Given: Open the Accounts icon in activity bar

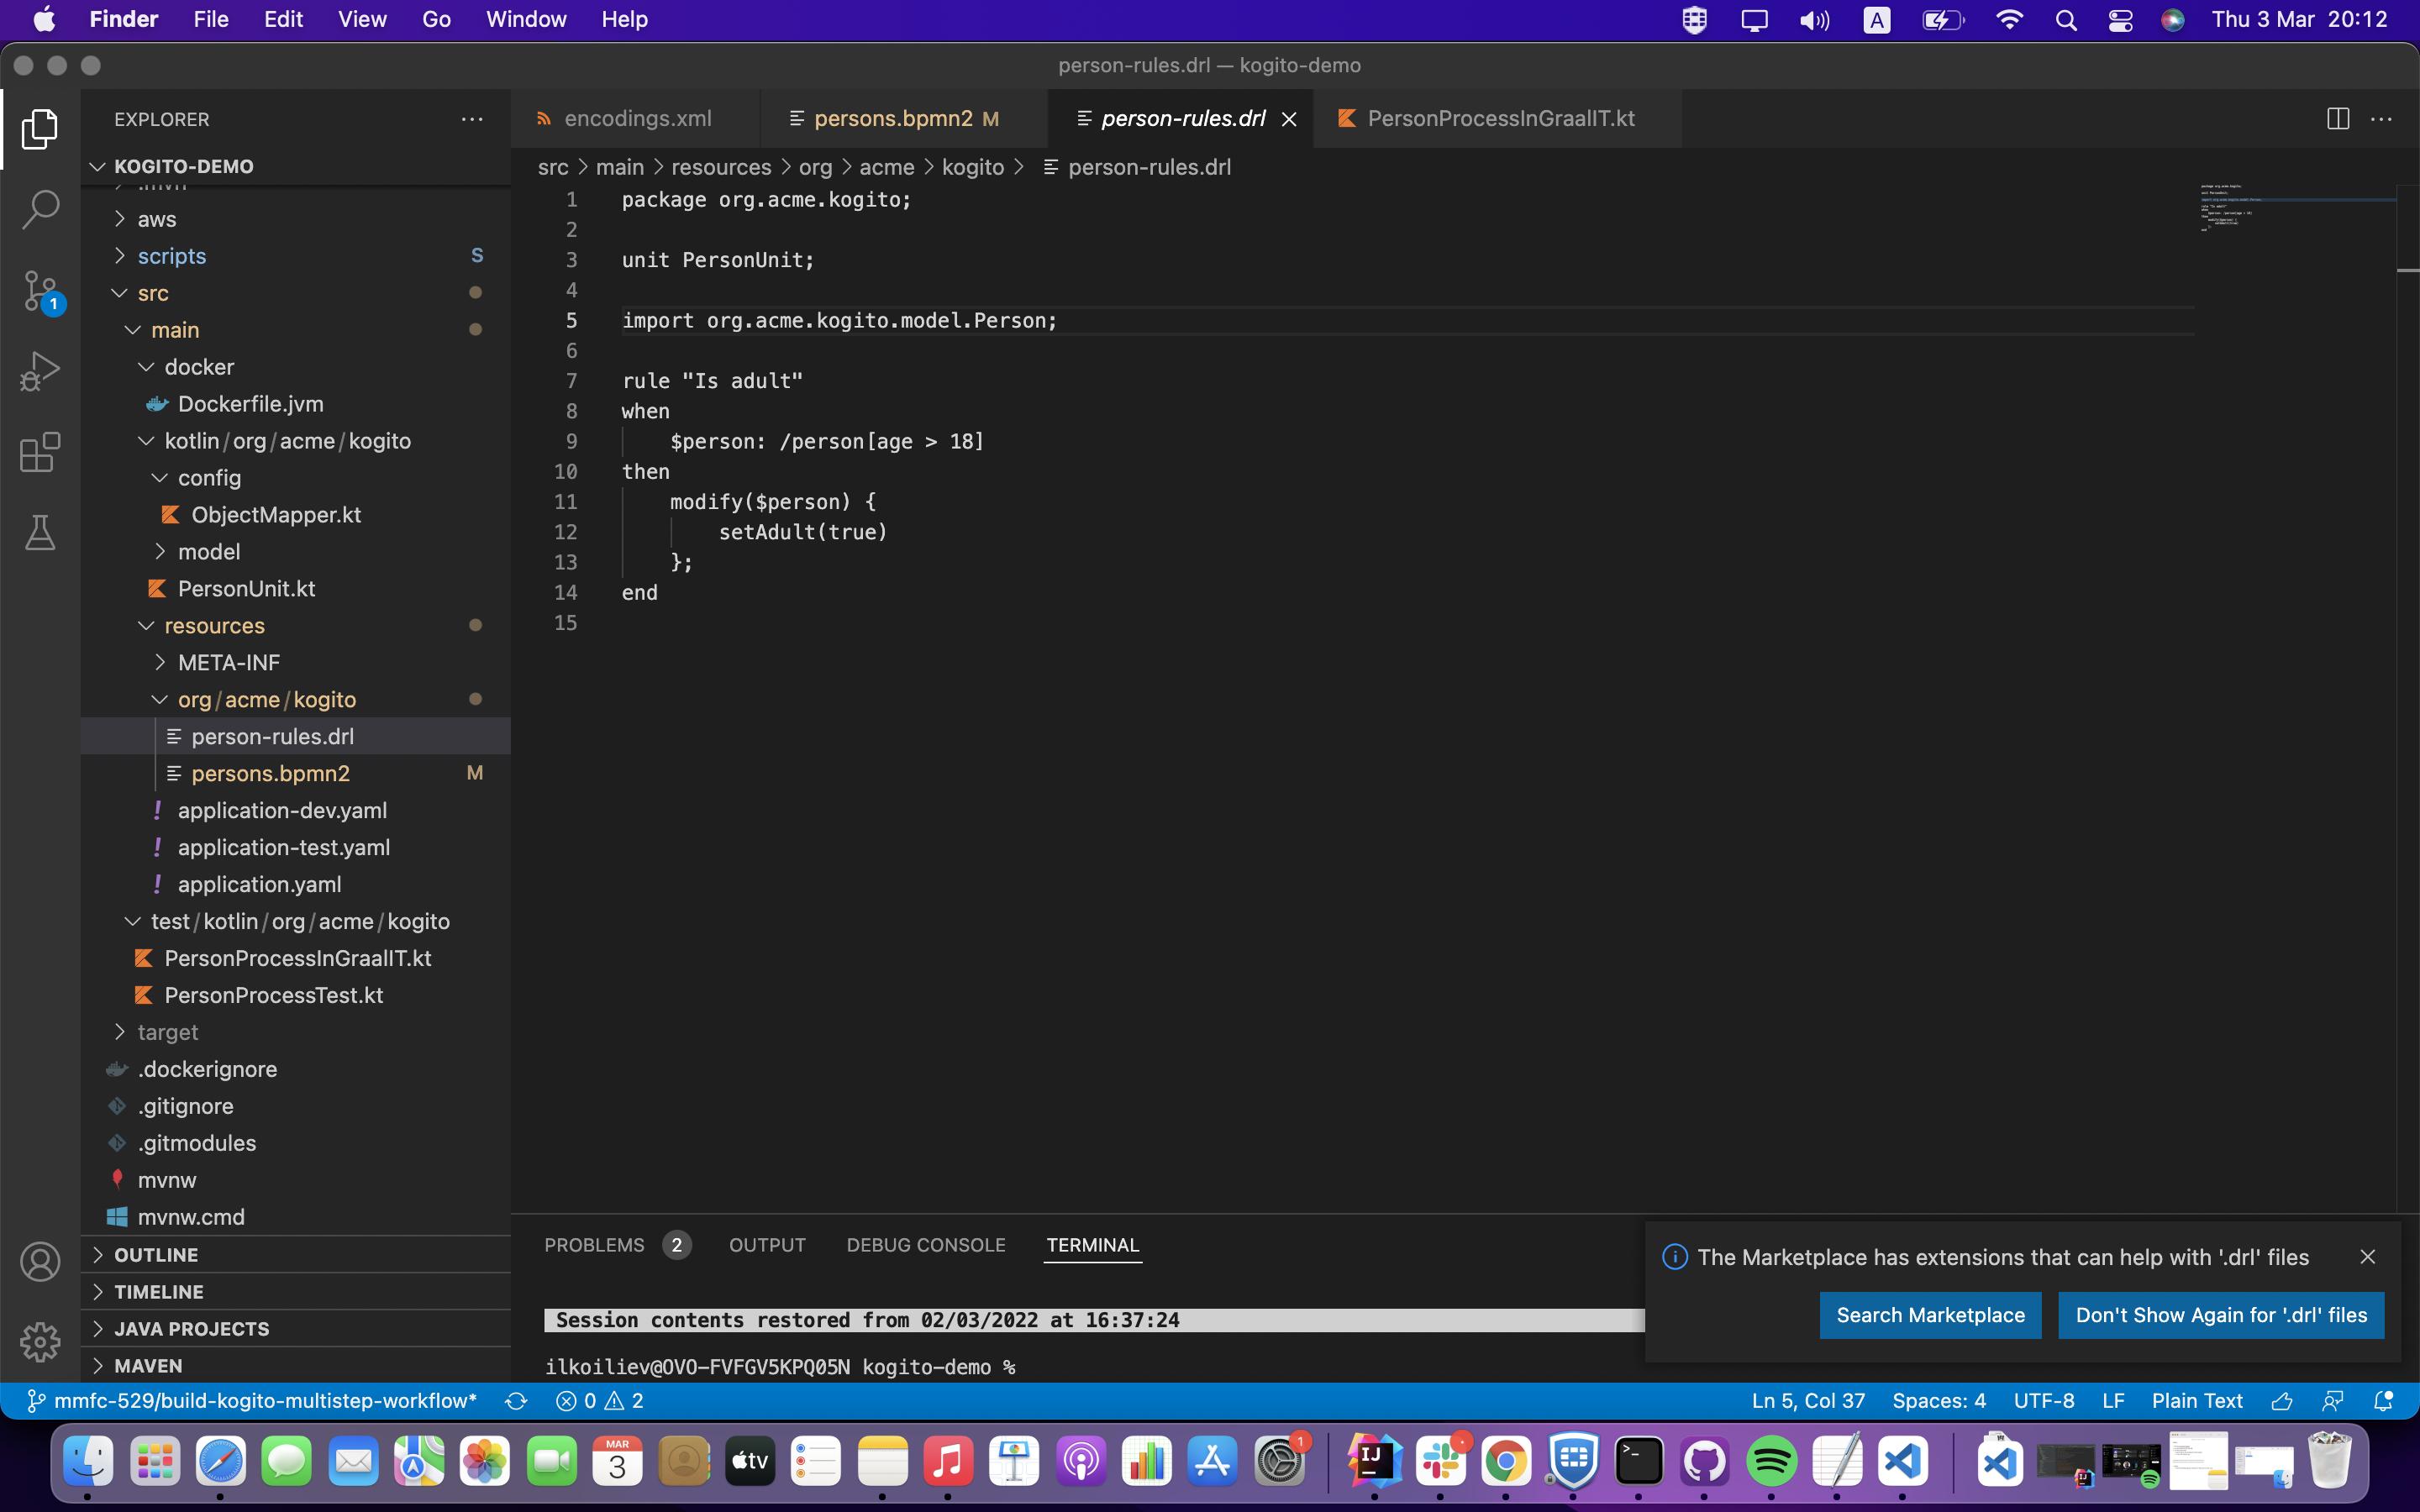Looking at the screenshot, I should point(40,1261).
